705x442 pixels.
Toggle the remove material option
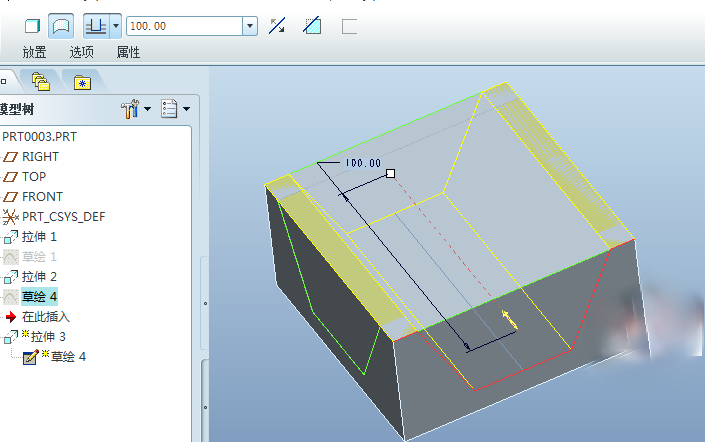(312, 26)
